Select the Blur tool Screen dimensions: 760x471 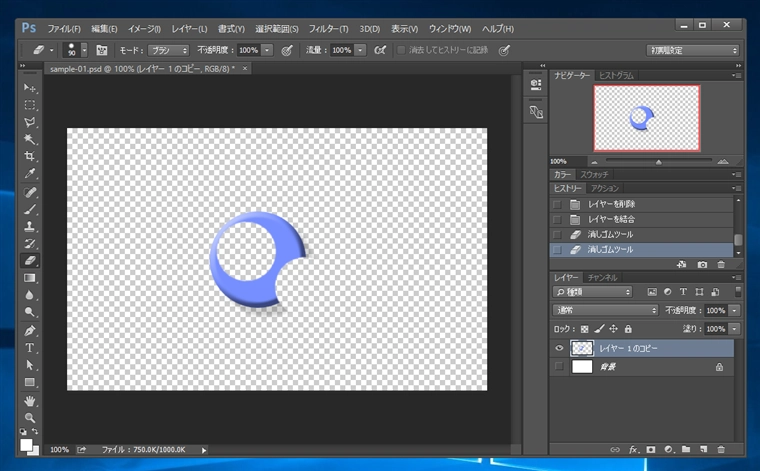coord(30,295)
